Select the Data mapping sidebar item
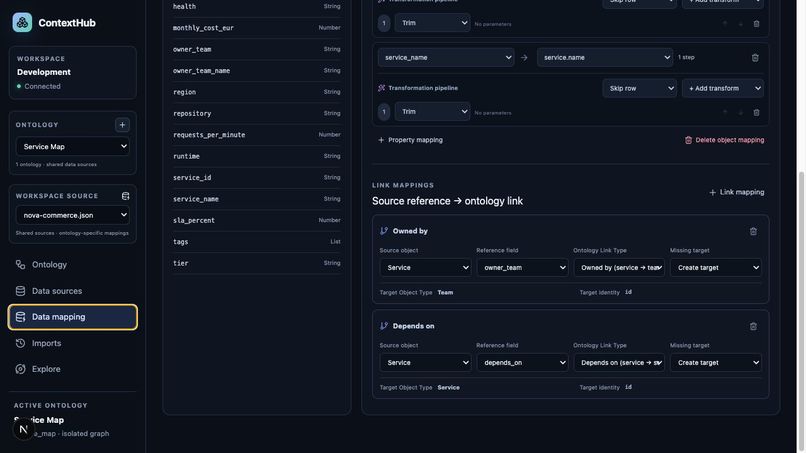The width and height of the screenshot is (806, 453). pyautogui.click(x=72, y=317)
